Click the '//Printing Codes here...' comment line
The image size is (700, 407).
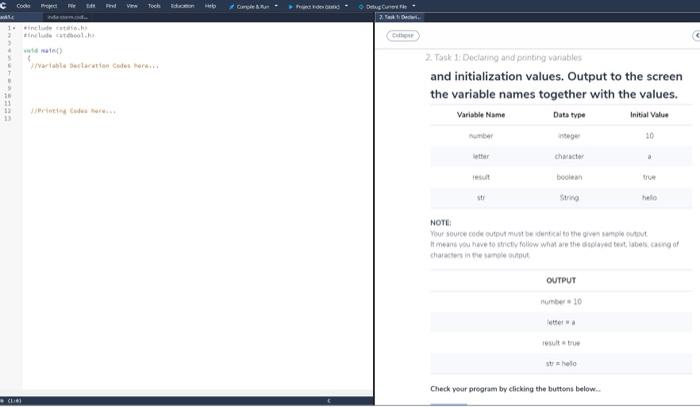coord(73,111)
